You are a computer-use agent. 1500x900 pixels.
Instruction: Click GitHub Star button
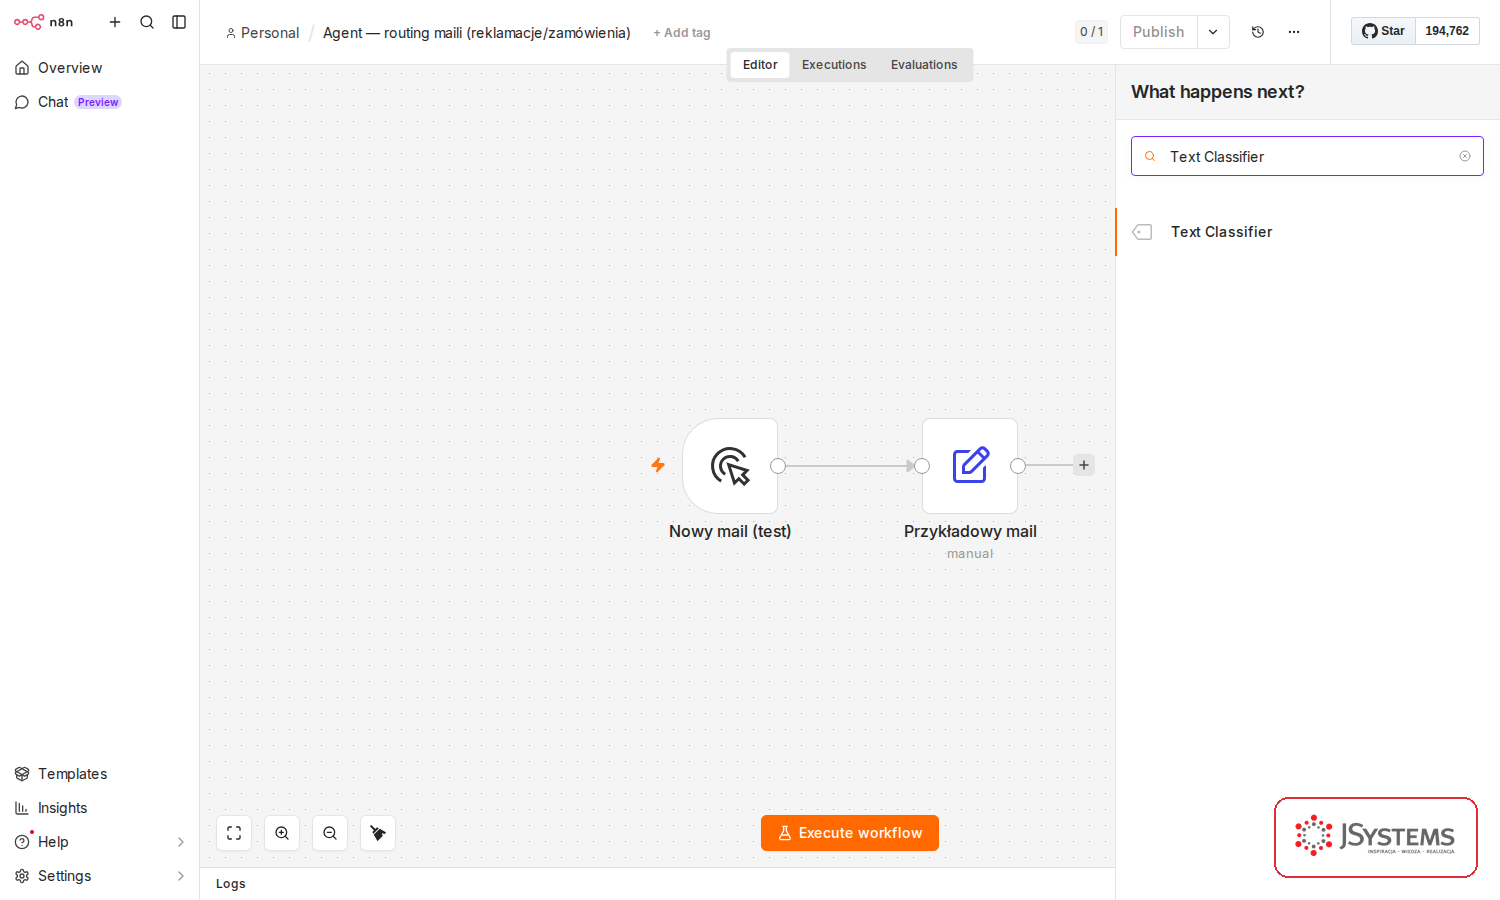(1384, 31)
